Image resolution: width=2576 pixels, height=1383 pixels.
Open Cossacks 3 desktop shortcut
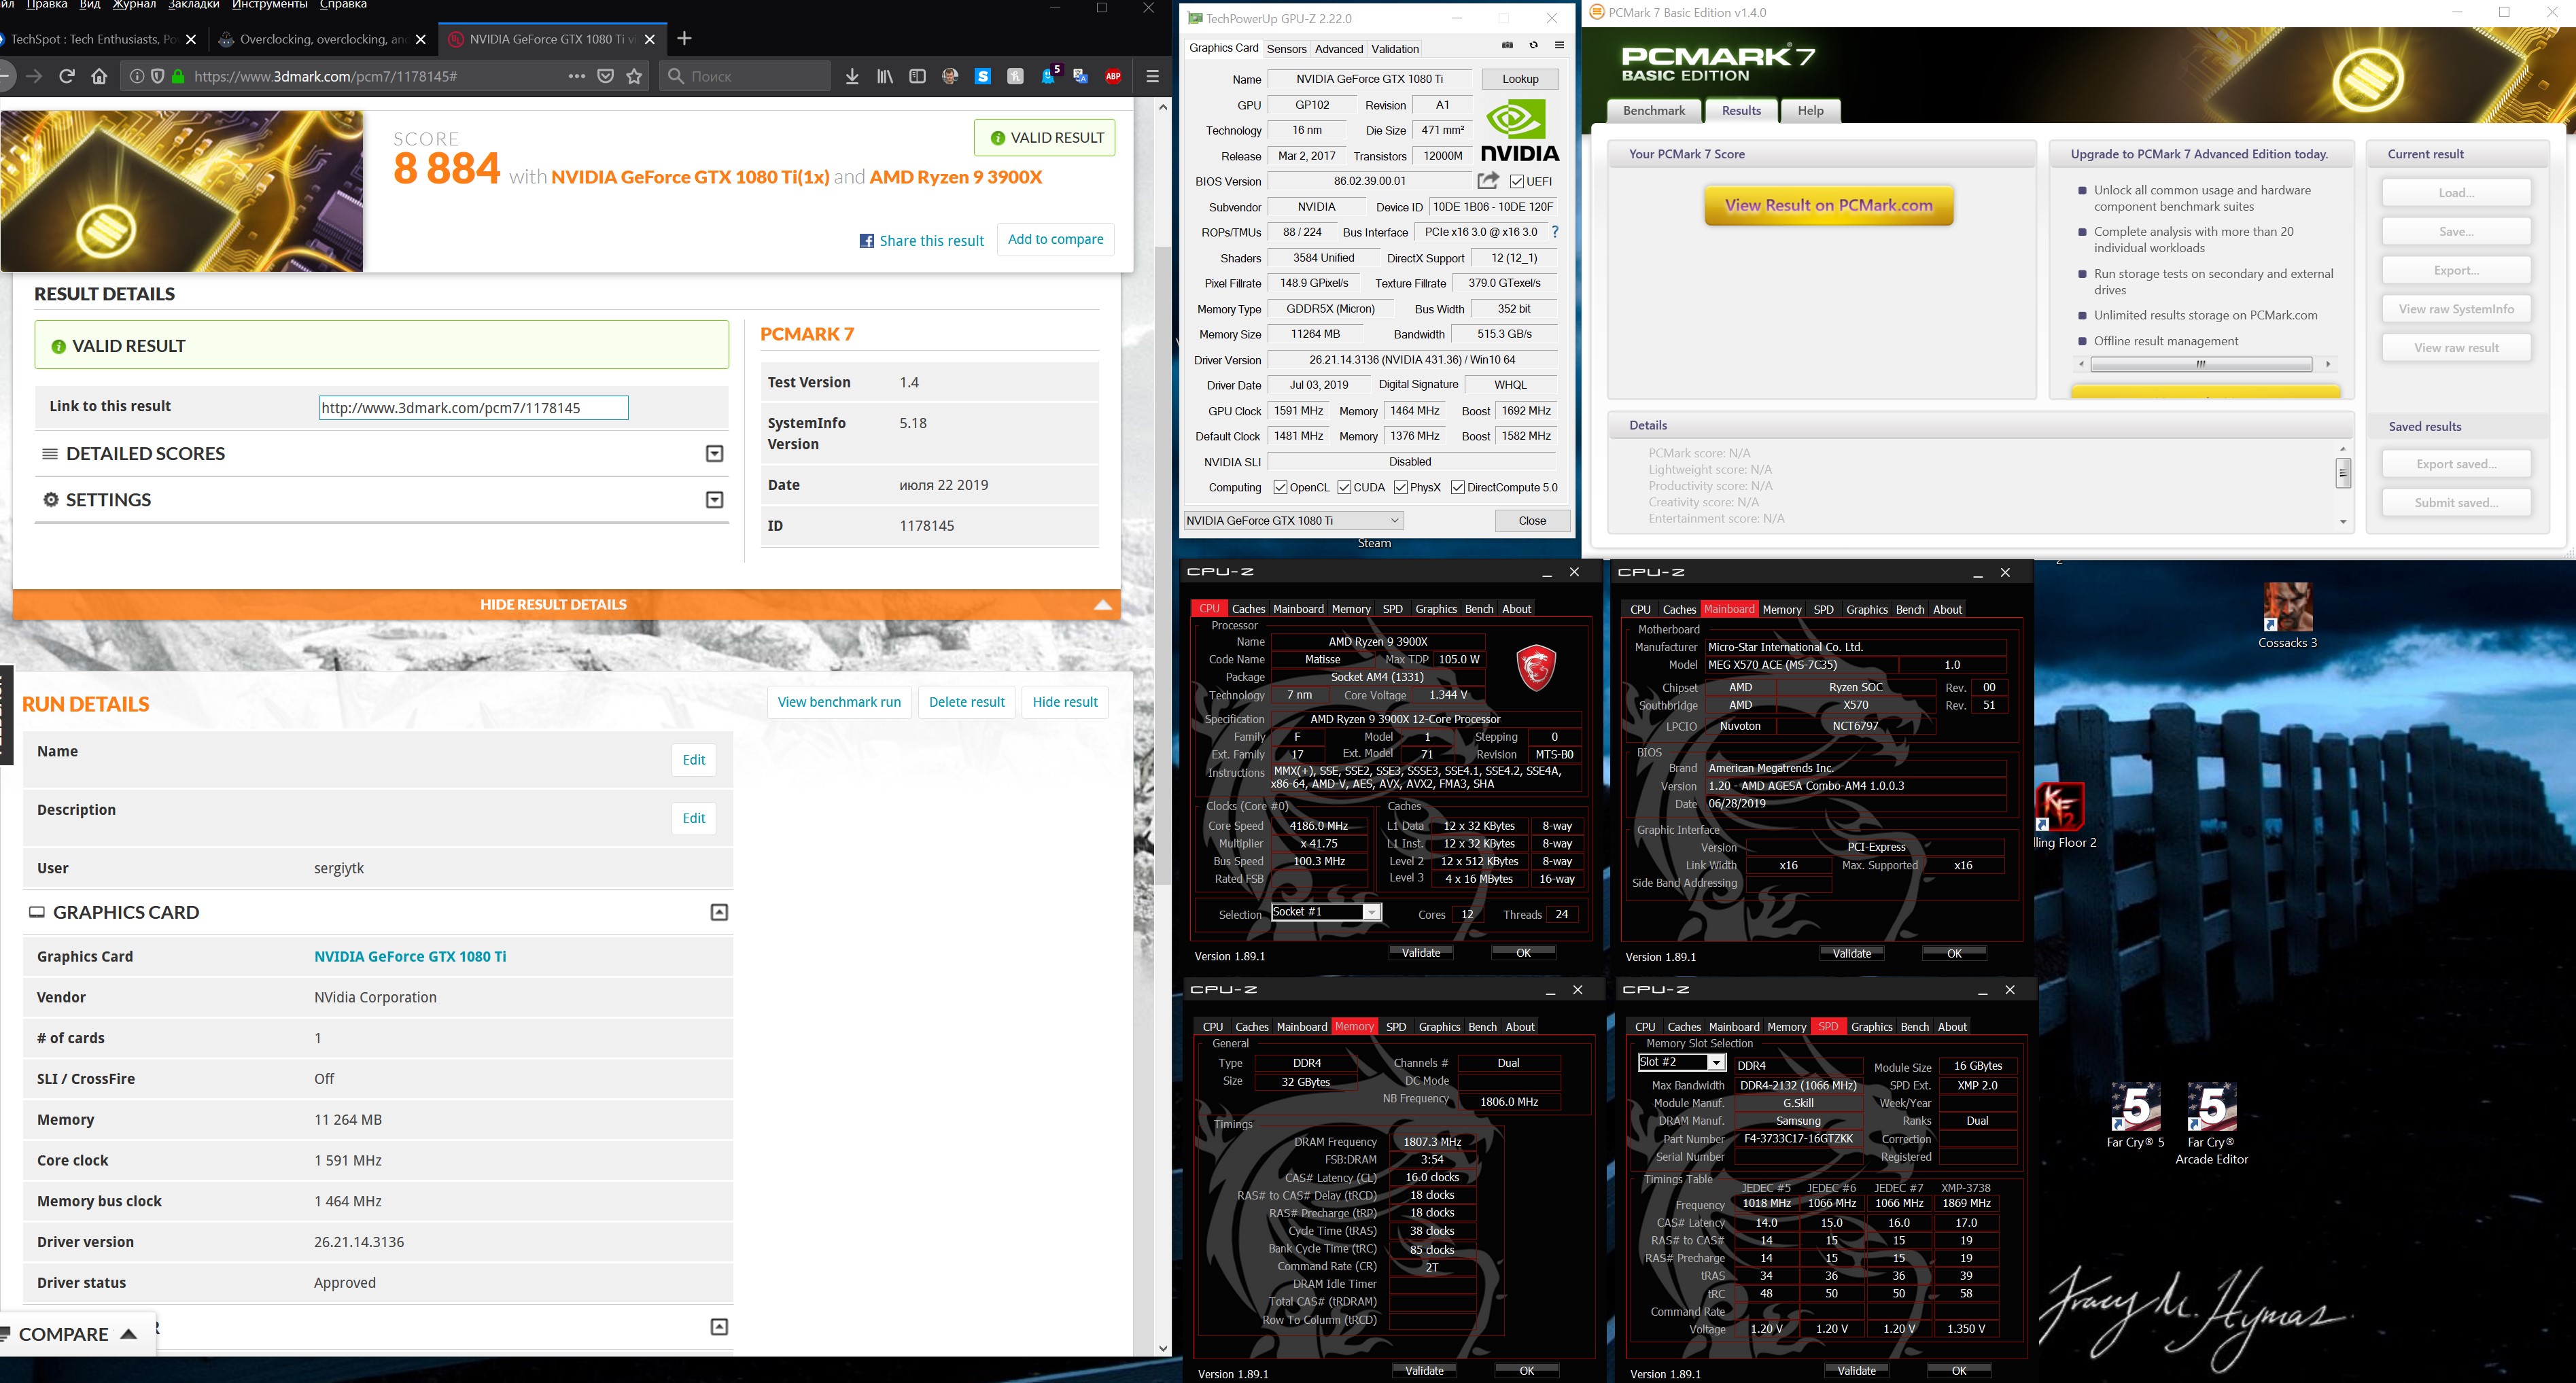[2288, 616]
